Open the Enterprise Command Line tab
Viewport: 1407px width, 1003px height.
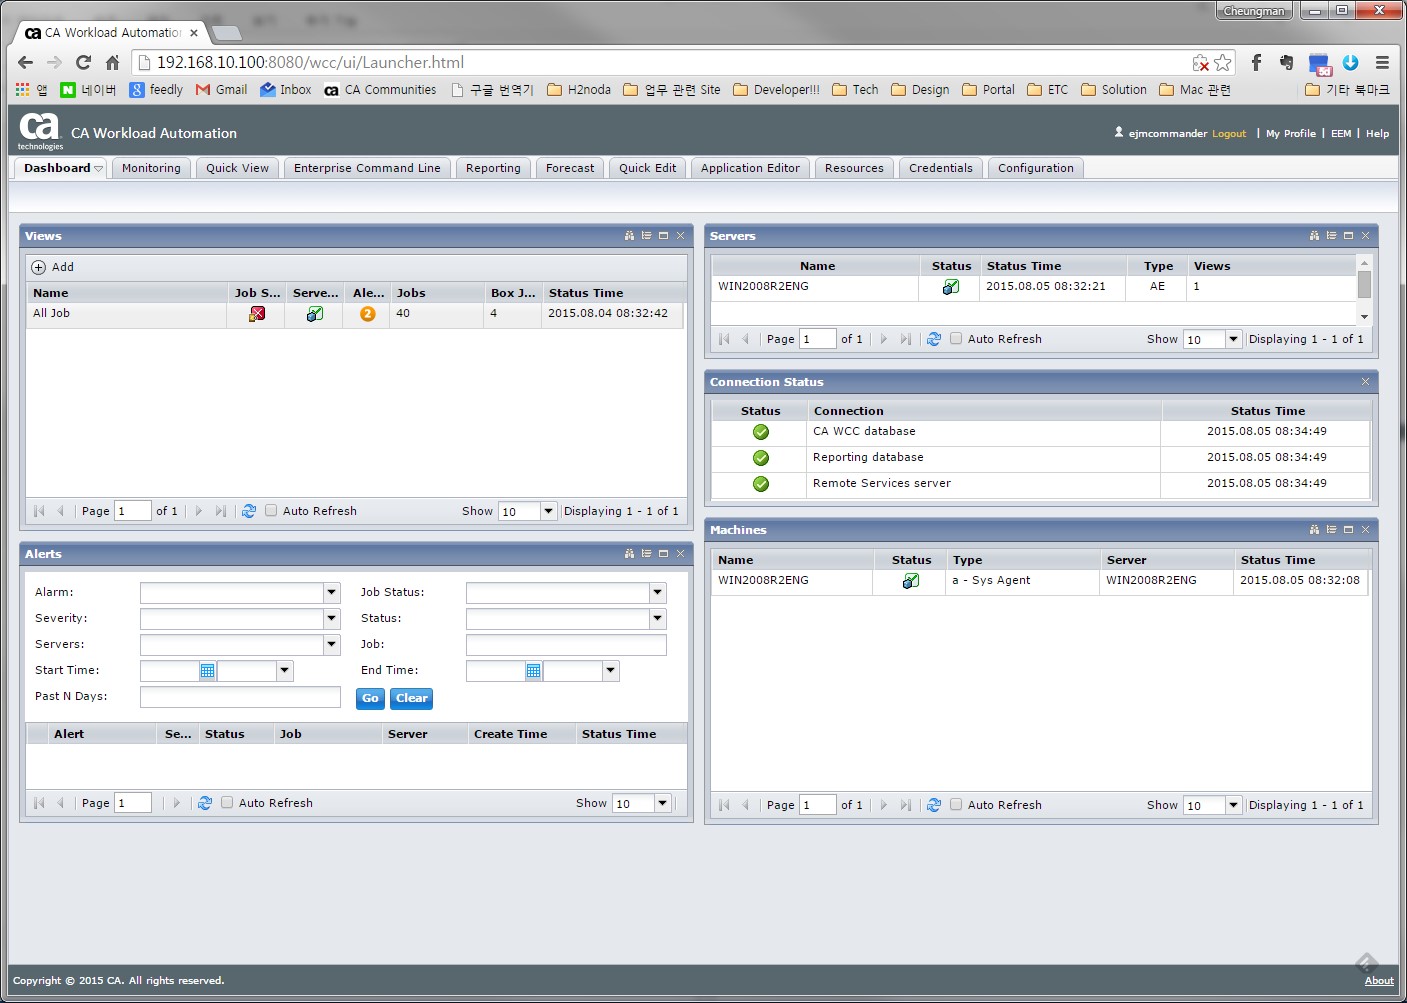[367, 168]
